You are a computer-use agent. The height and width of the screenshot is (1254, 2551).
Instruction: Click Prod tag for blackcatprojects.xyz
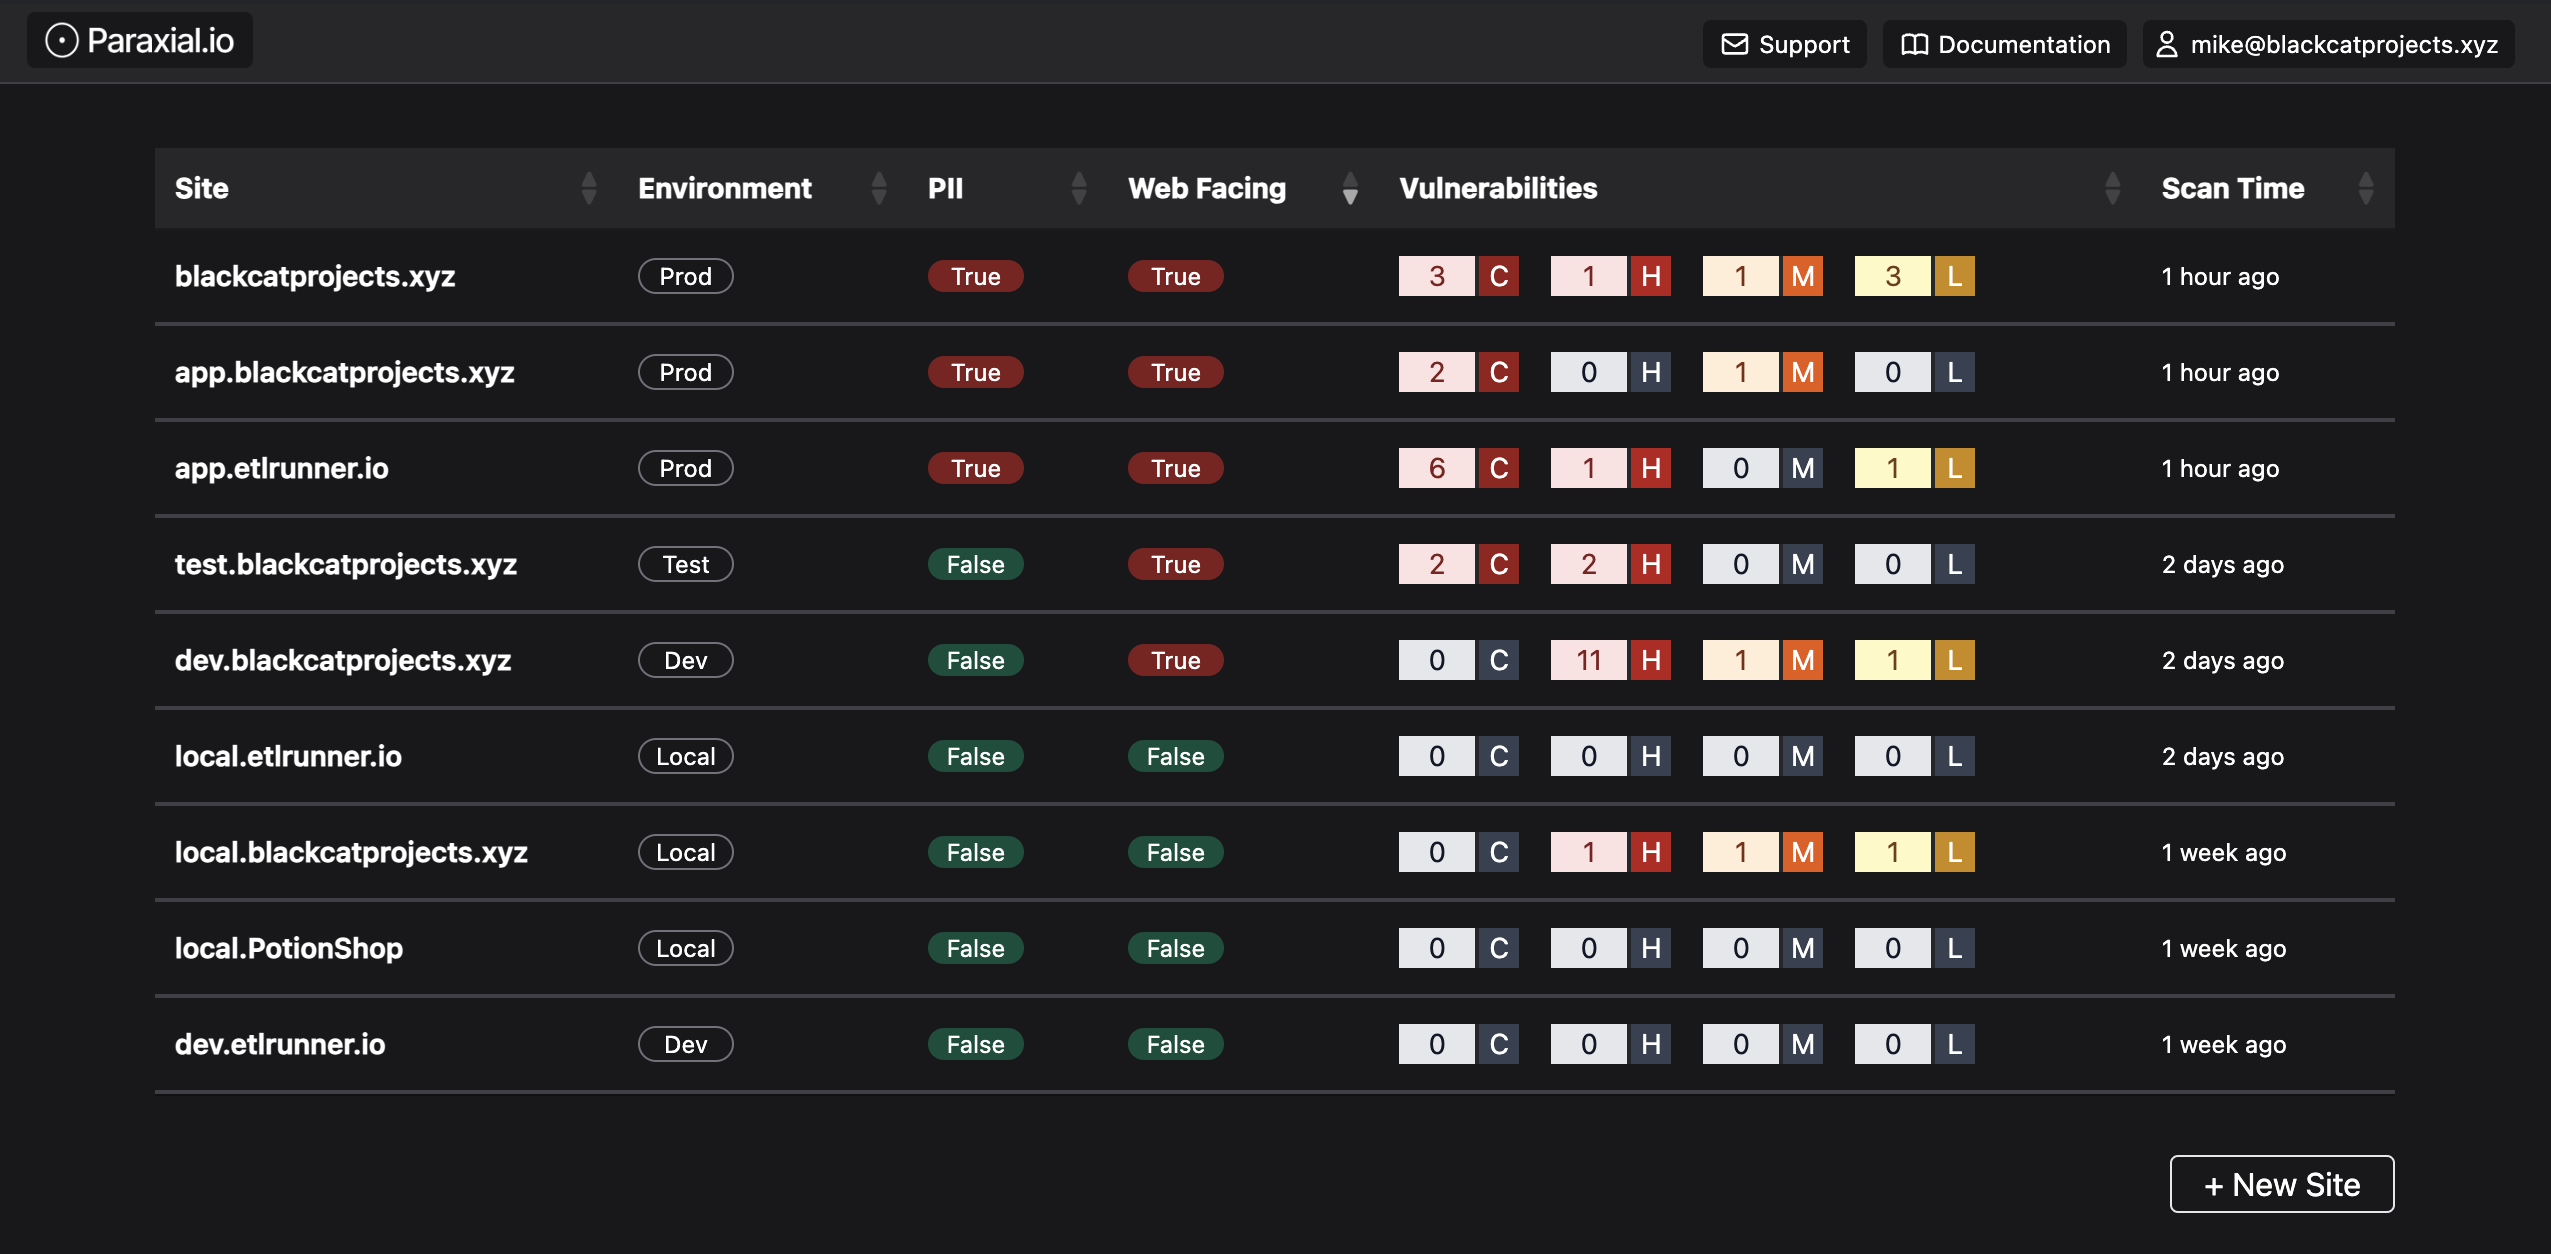(686, 276)
